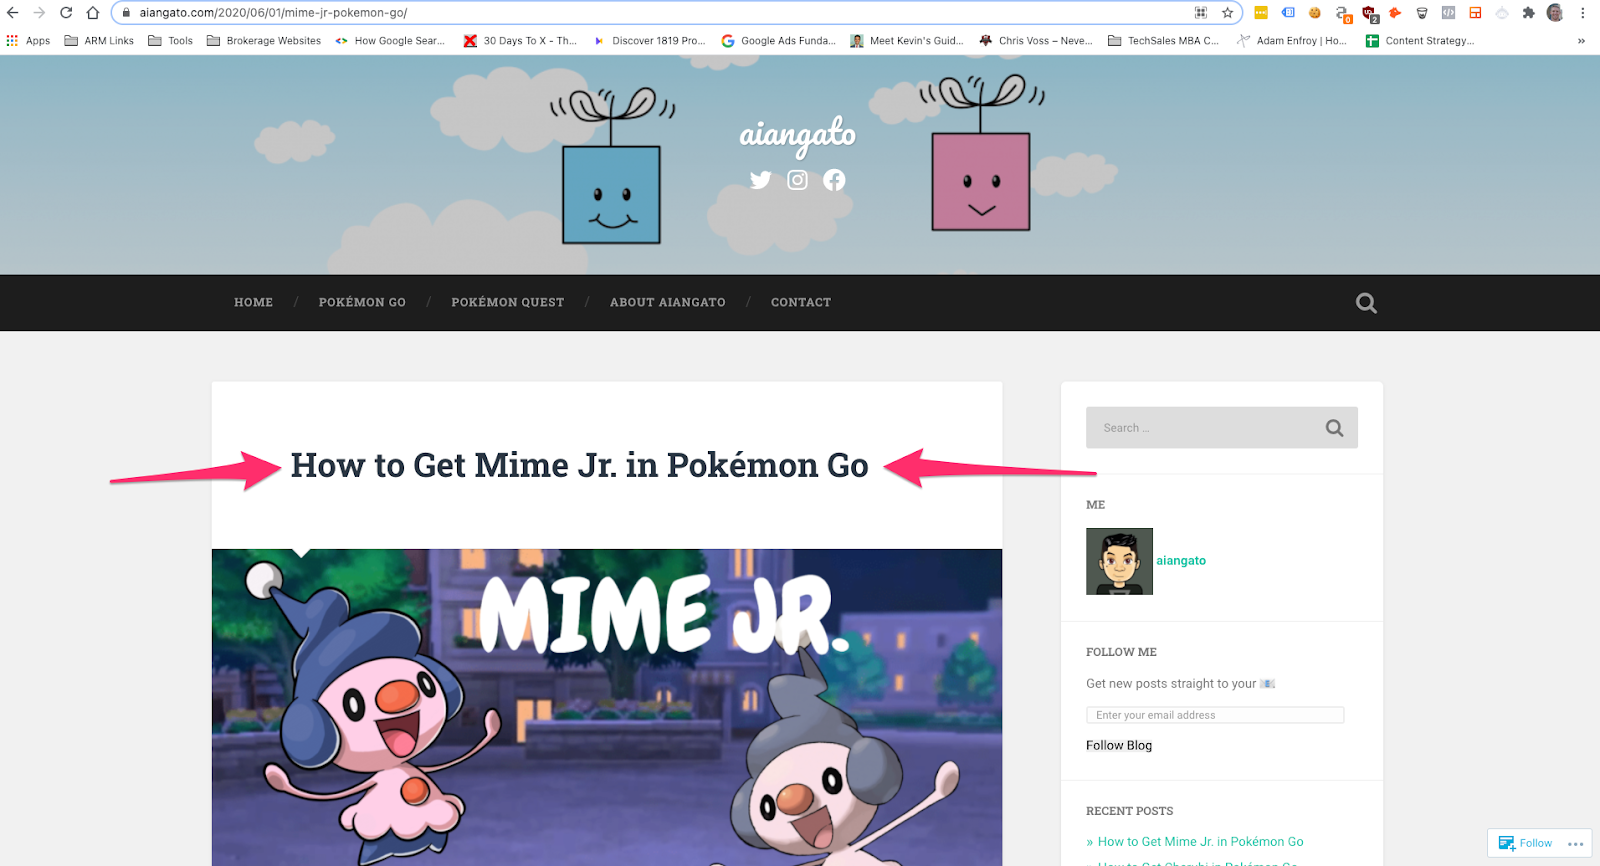The width and height of the screenshot is (1600, 866).
Task: Open the Adam Enfroy bookmark
Action: 1292,41
